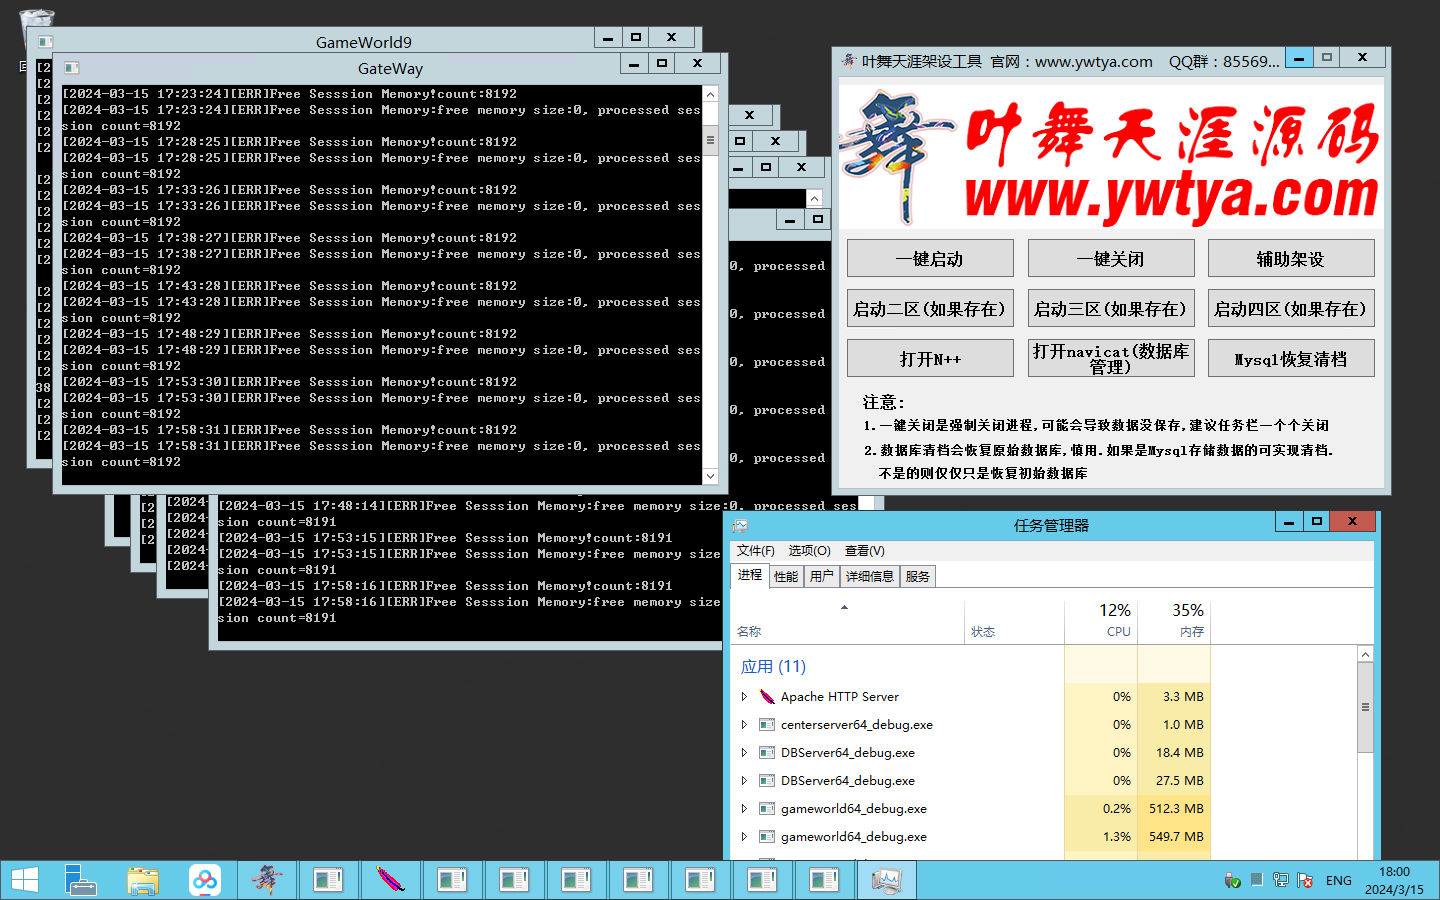Image resolution: width=1440 pixels, height=900 pixels.
Task: Activate the 叶舞天涯 tool taskbar icon
Action: (266, 880)
